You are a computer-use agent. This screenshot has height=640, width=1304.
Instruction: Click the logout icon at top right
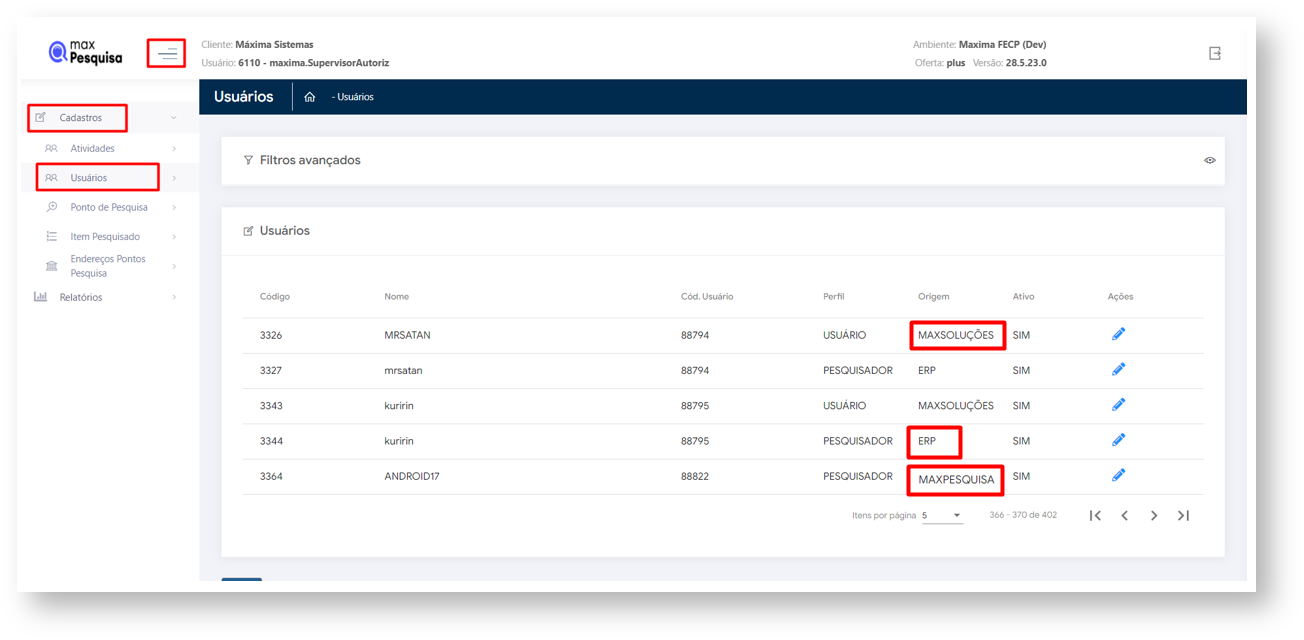point(1215,53)
